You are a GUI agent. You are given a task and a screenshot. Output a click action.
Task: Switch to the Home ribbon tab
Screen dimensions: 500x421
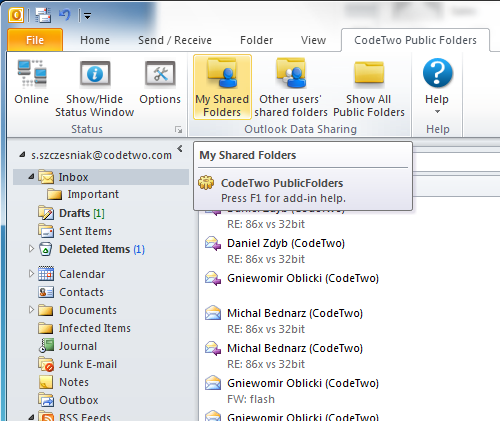(x=95, y=40)
